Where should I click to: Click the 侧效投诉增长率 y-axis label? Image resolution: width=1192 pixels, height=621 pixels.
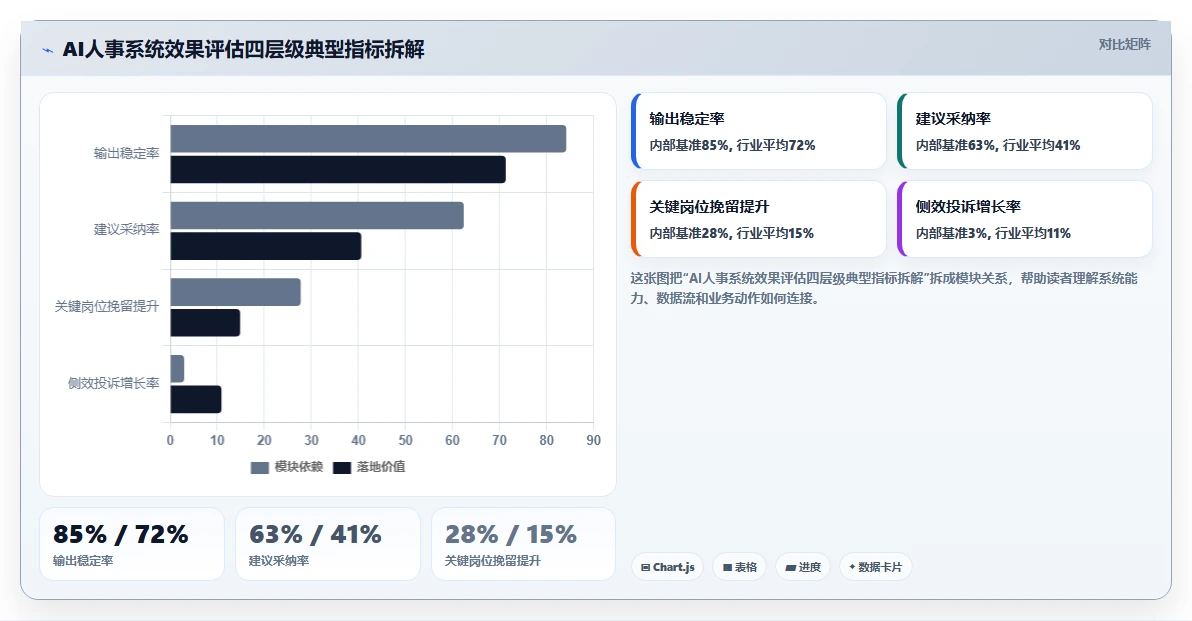click(x=113, y=383)
